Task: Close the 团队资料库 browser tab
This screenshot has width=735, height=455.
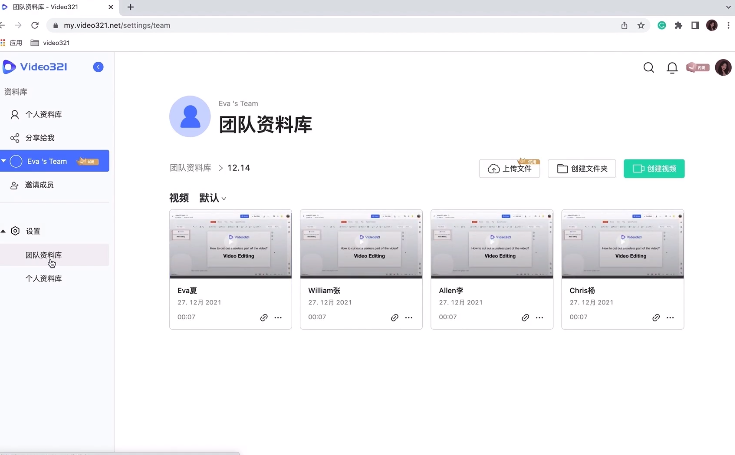Action: pyautogui.click(x=111, y=7)
